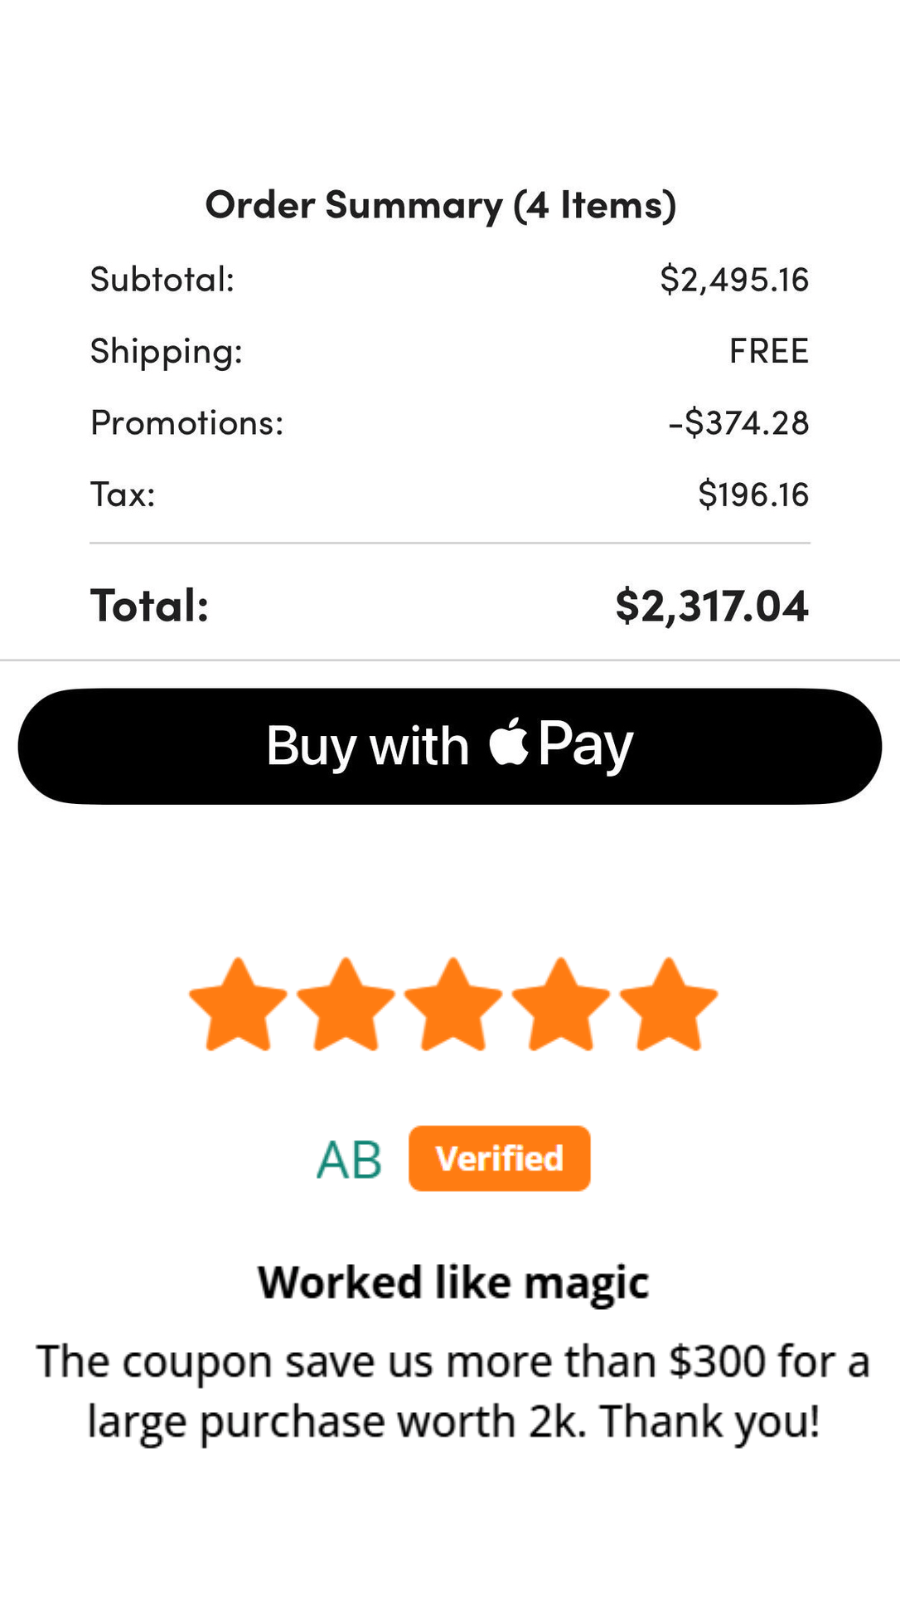Image resolution: width=900 pixels, height=1600 pixels.
Task: Click the AB reviewer initials
Action: coord(349,1160)
